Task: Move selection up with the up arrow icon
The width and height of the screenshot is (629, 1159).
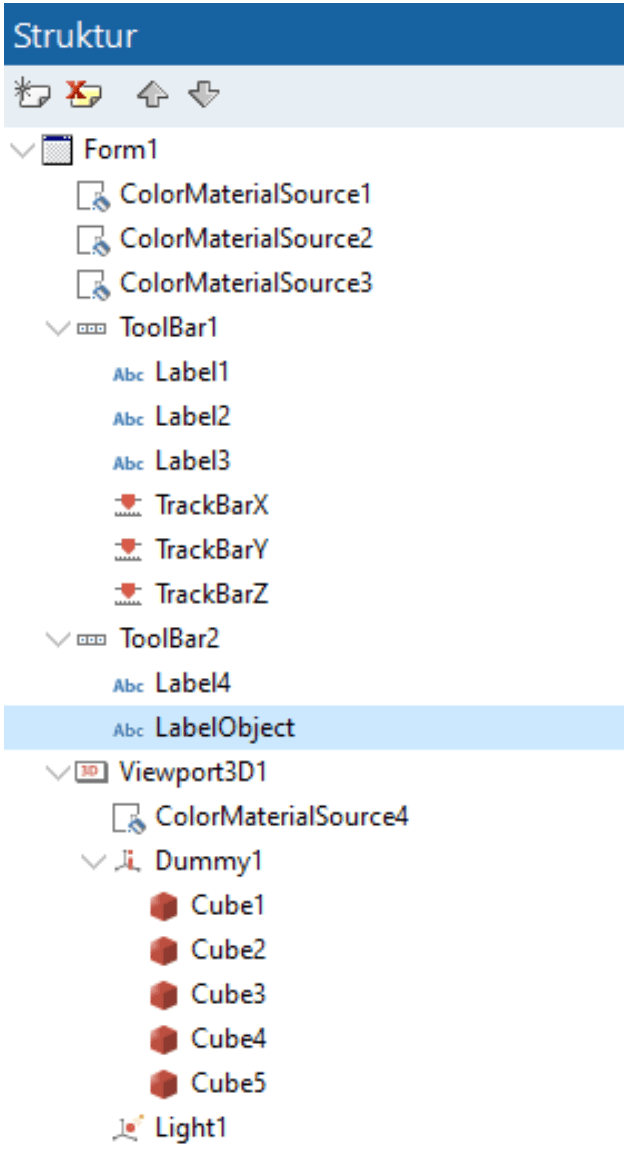Action: [152, 95]
